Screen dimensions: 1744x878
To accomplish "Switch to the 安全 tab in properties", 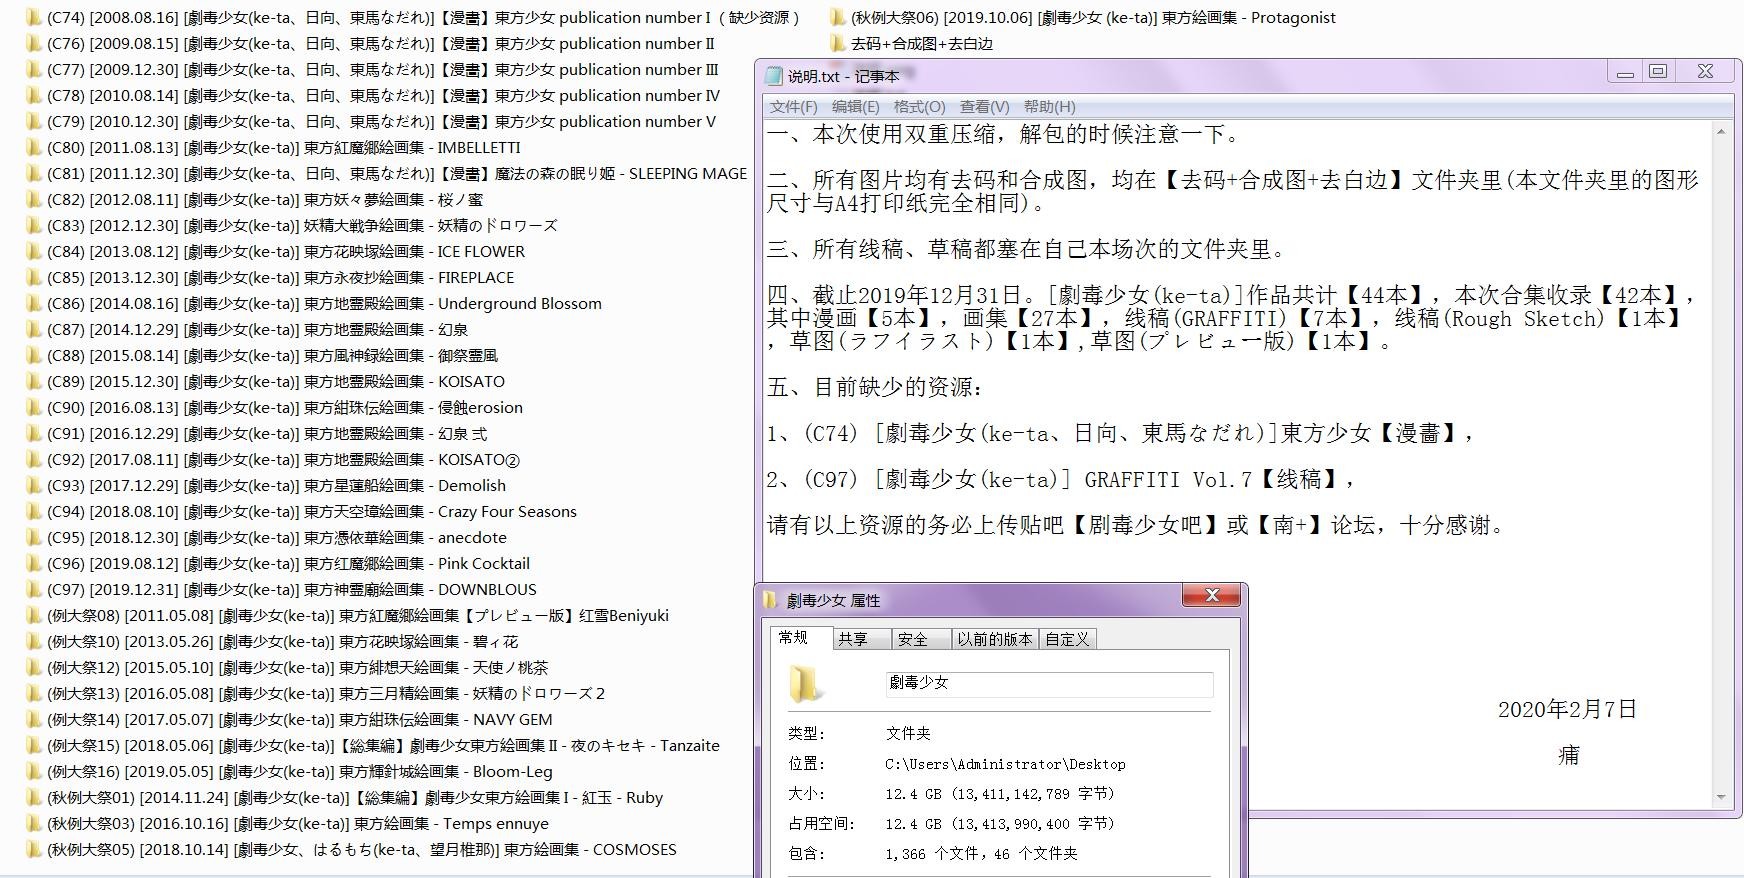I will (912, 639).
